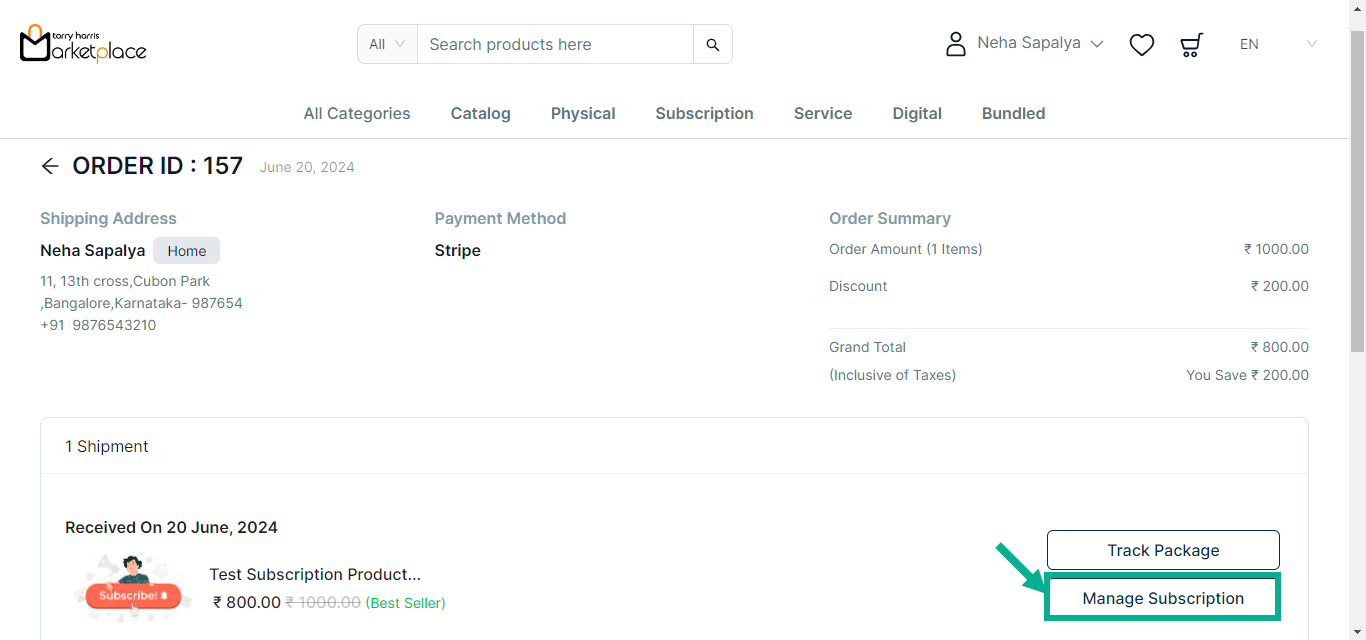Navigate to the Service category
This screenshot has width=1366, height=640.
[823, 113]
